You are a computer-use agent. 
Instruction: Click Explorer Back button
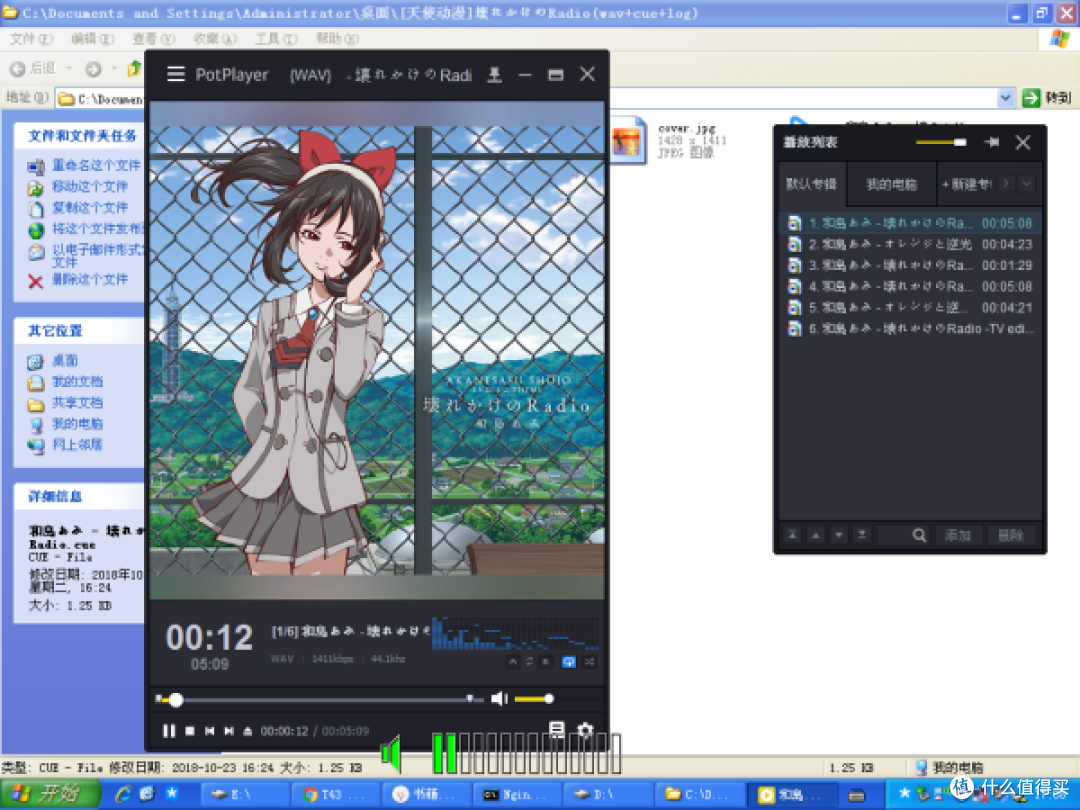click(32, 68)
